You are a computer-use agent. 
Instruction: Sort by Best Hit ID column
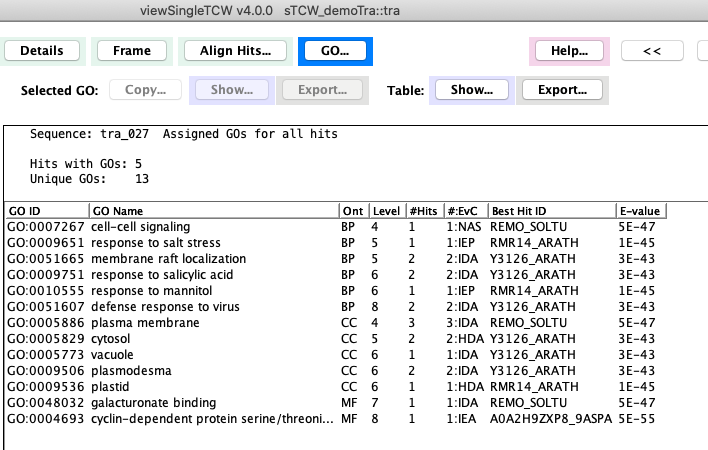coord(552,211)
